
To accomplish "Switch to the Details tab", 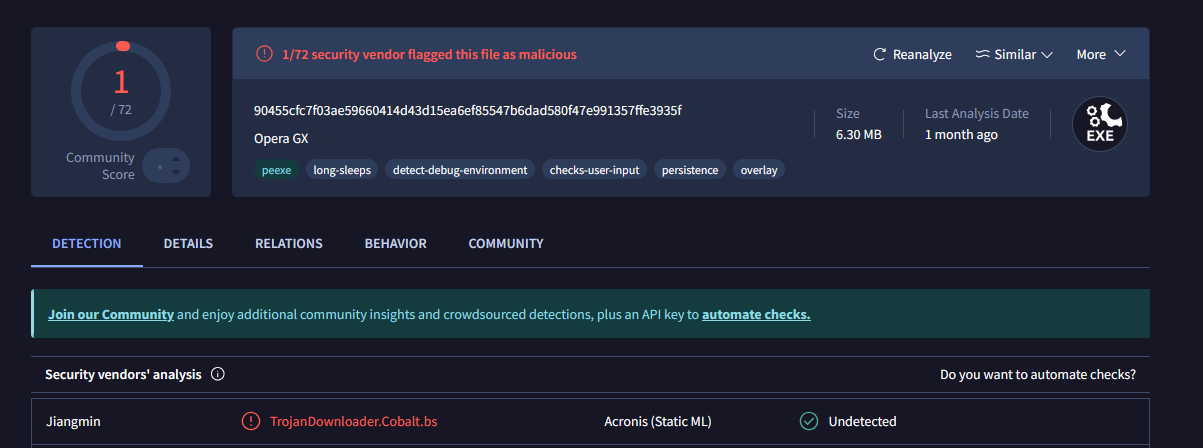I will [188, 243].
